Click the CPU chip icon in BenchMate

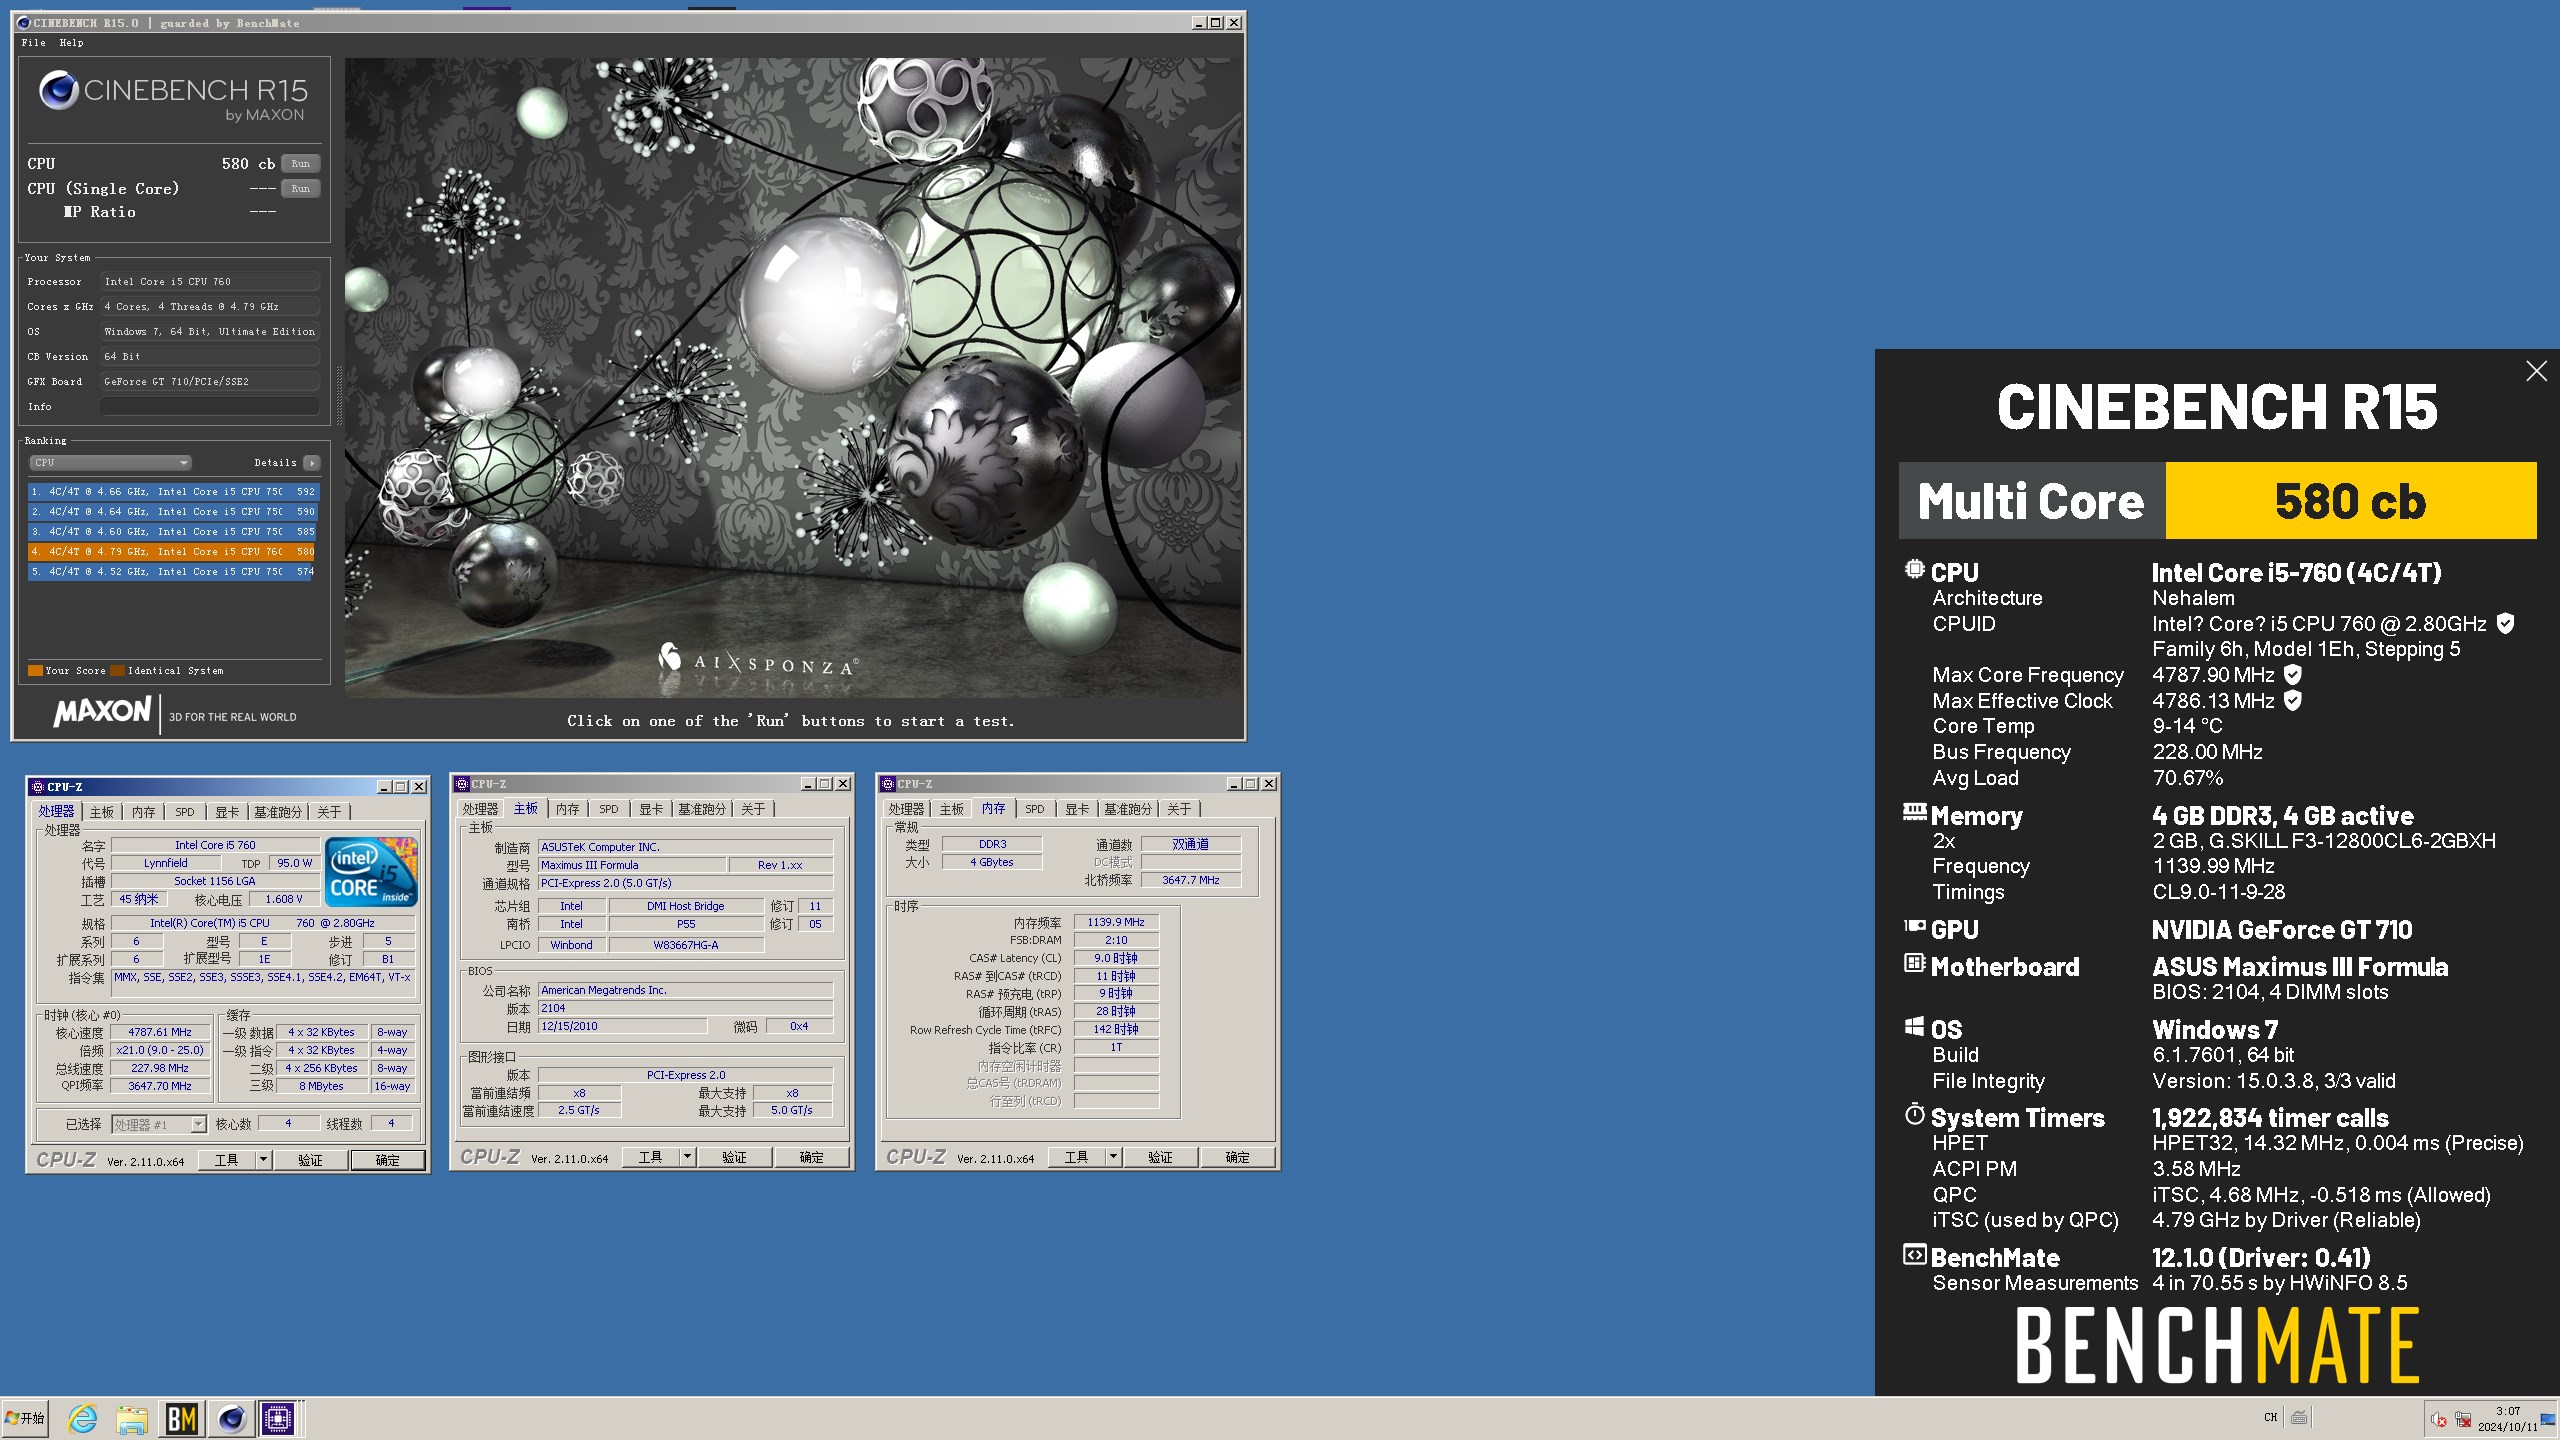pos(1914,569)
